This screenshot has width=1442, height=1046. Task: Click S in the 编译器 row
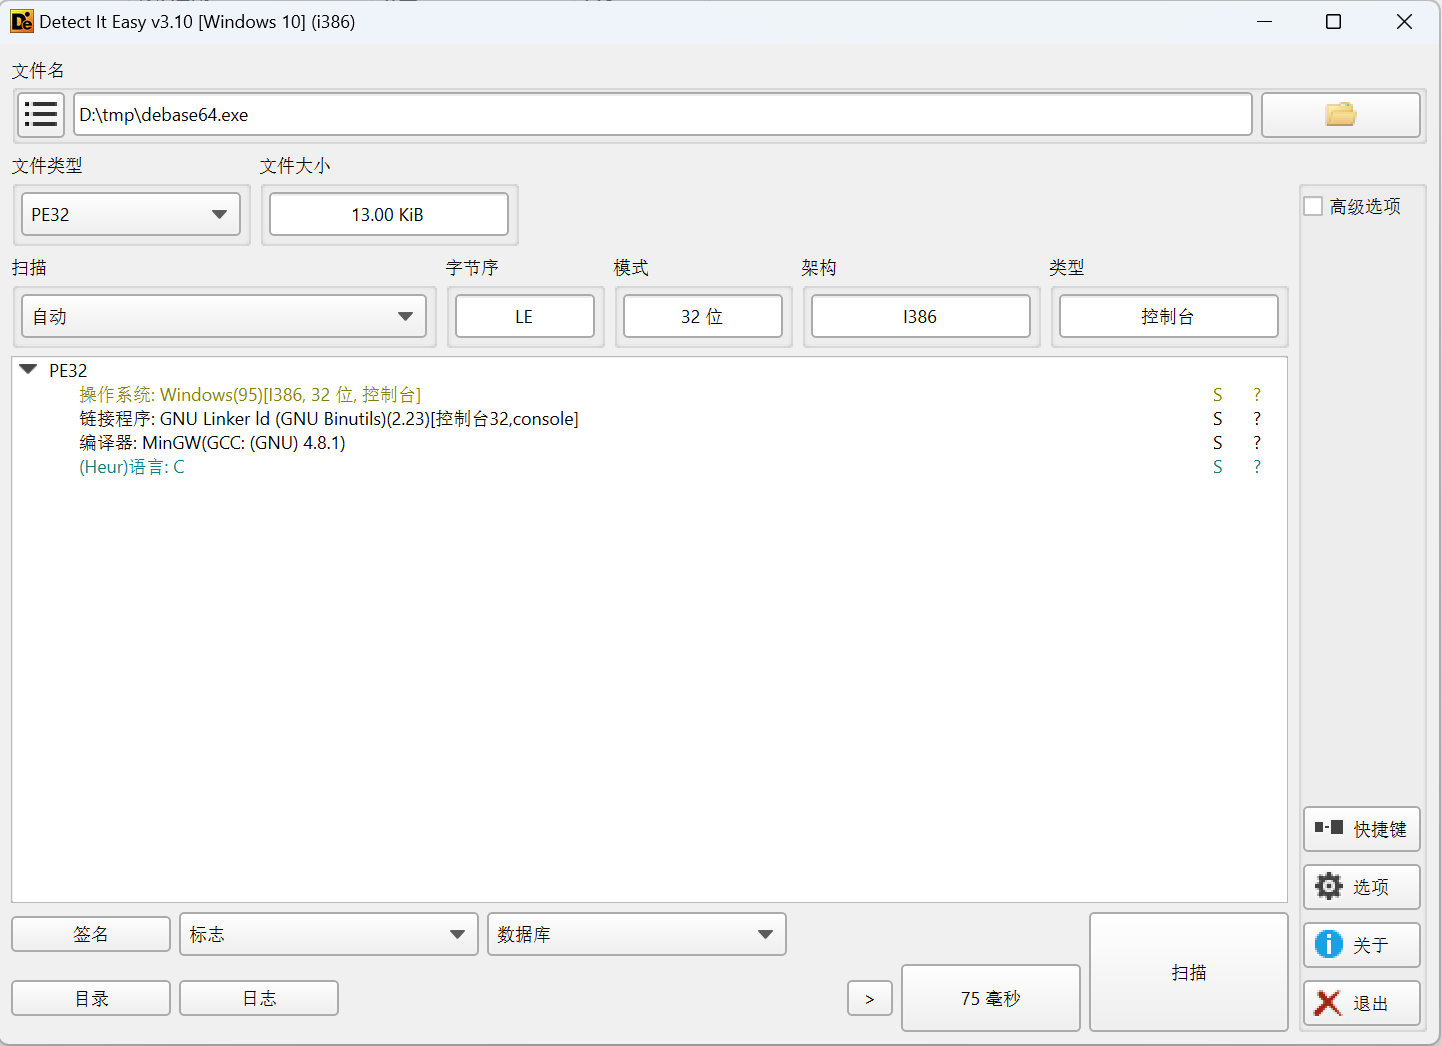coord(1218,443)
